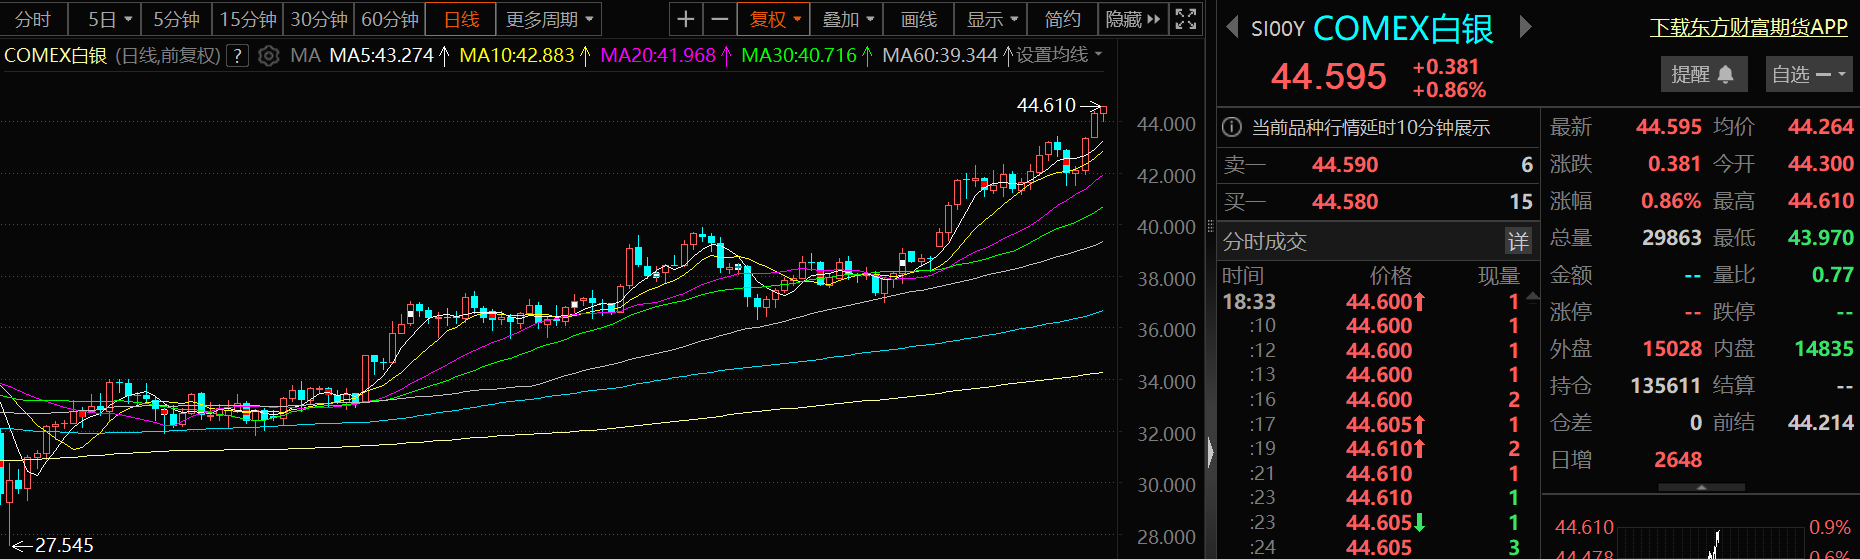
Task: Go to next contract with right arrow
Action: coord(1525,27)
